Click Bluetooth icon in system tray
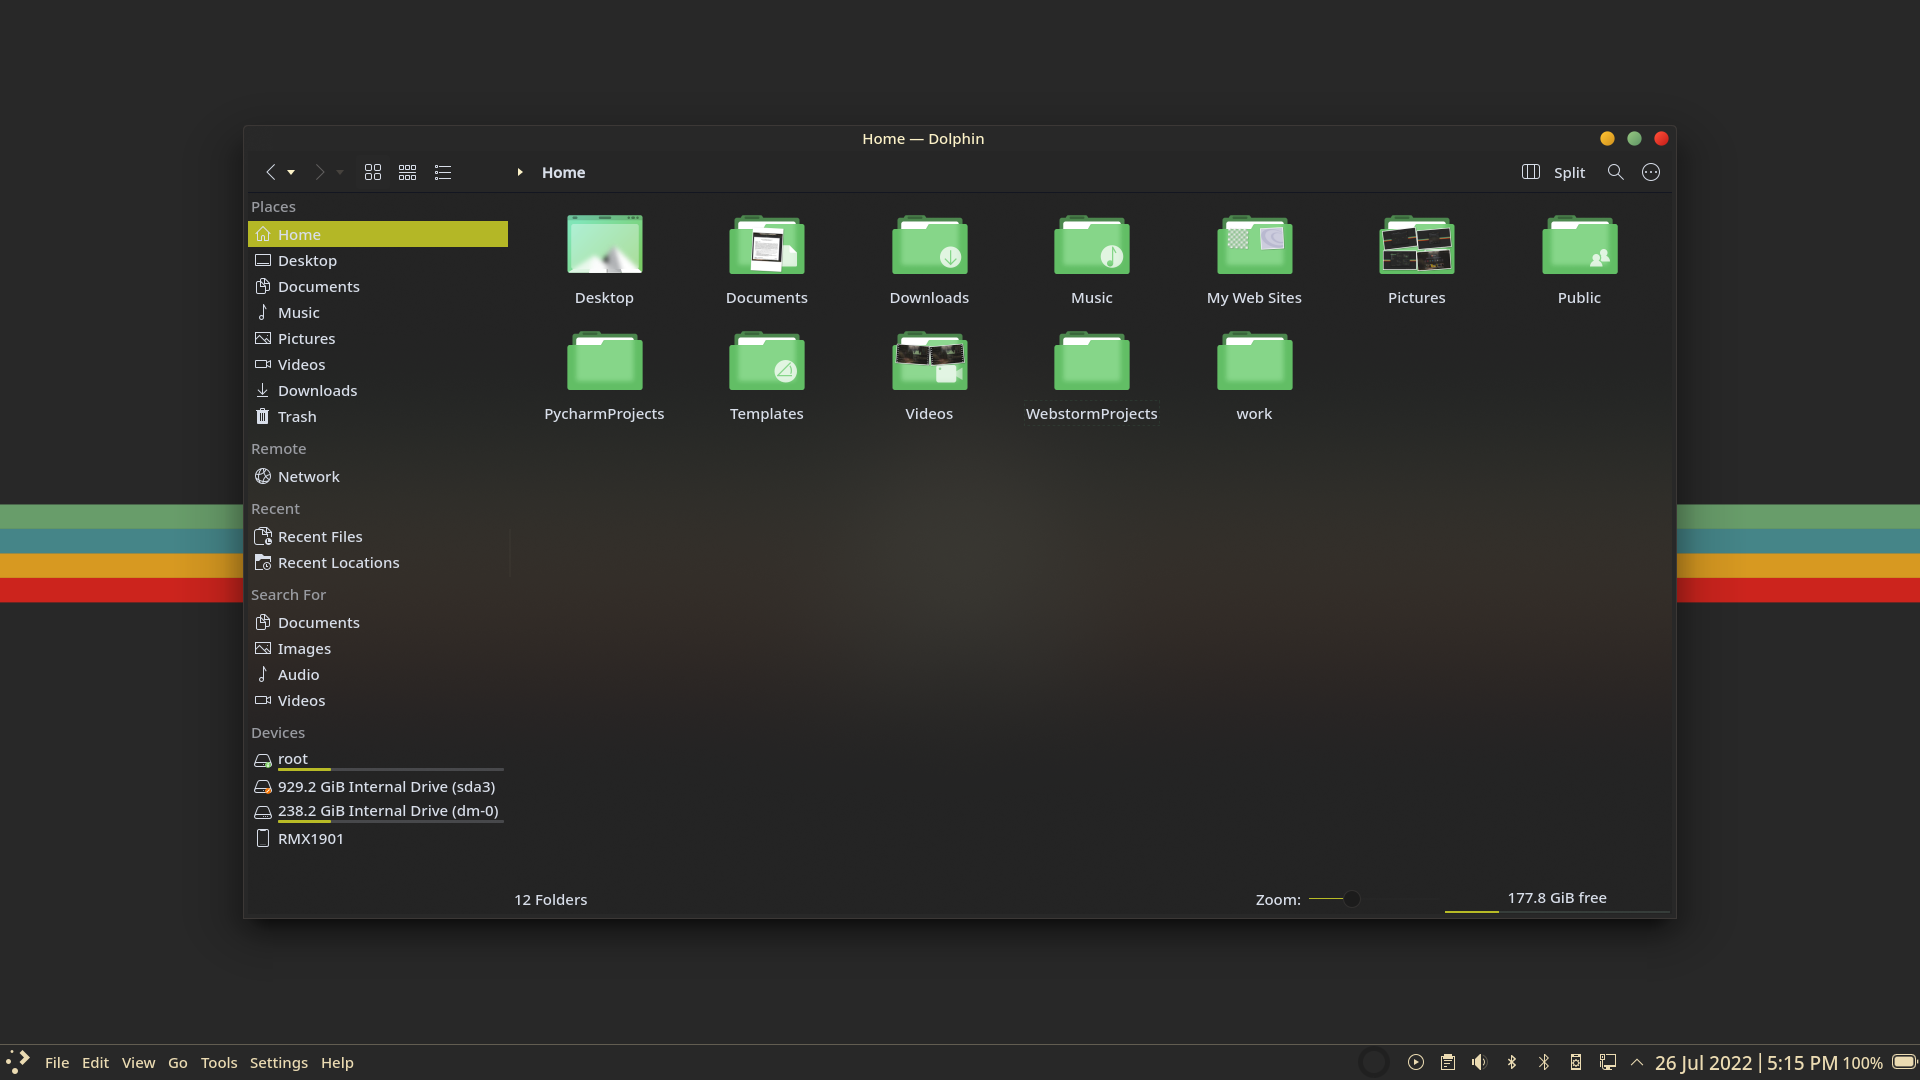 click(x=1512, y=1062)
